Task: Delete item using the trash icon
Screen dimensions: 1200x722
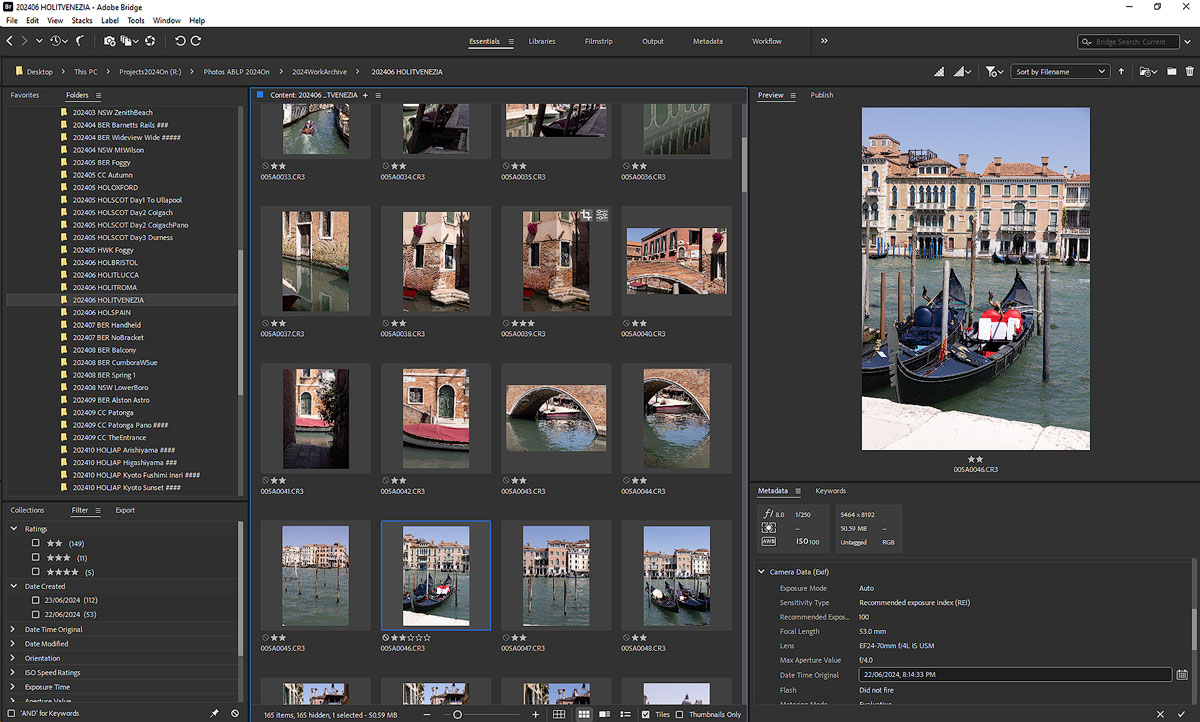Action: tap(1189, 72)
